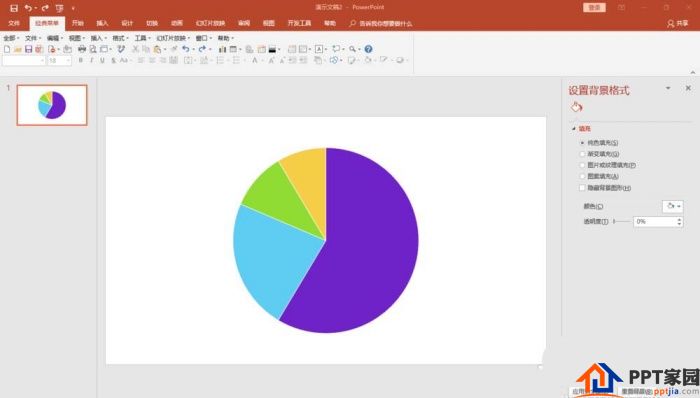Open the 设计 ribbon tab
The image size is (700, 398).
(x=127, y=23)
